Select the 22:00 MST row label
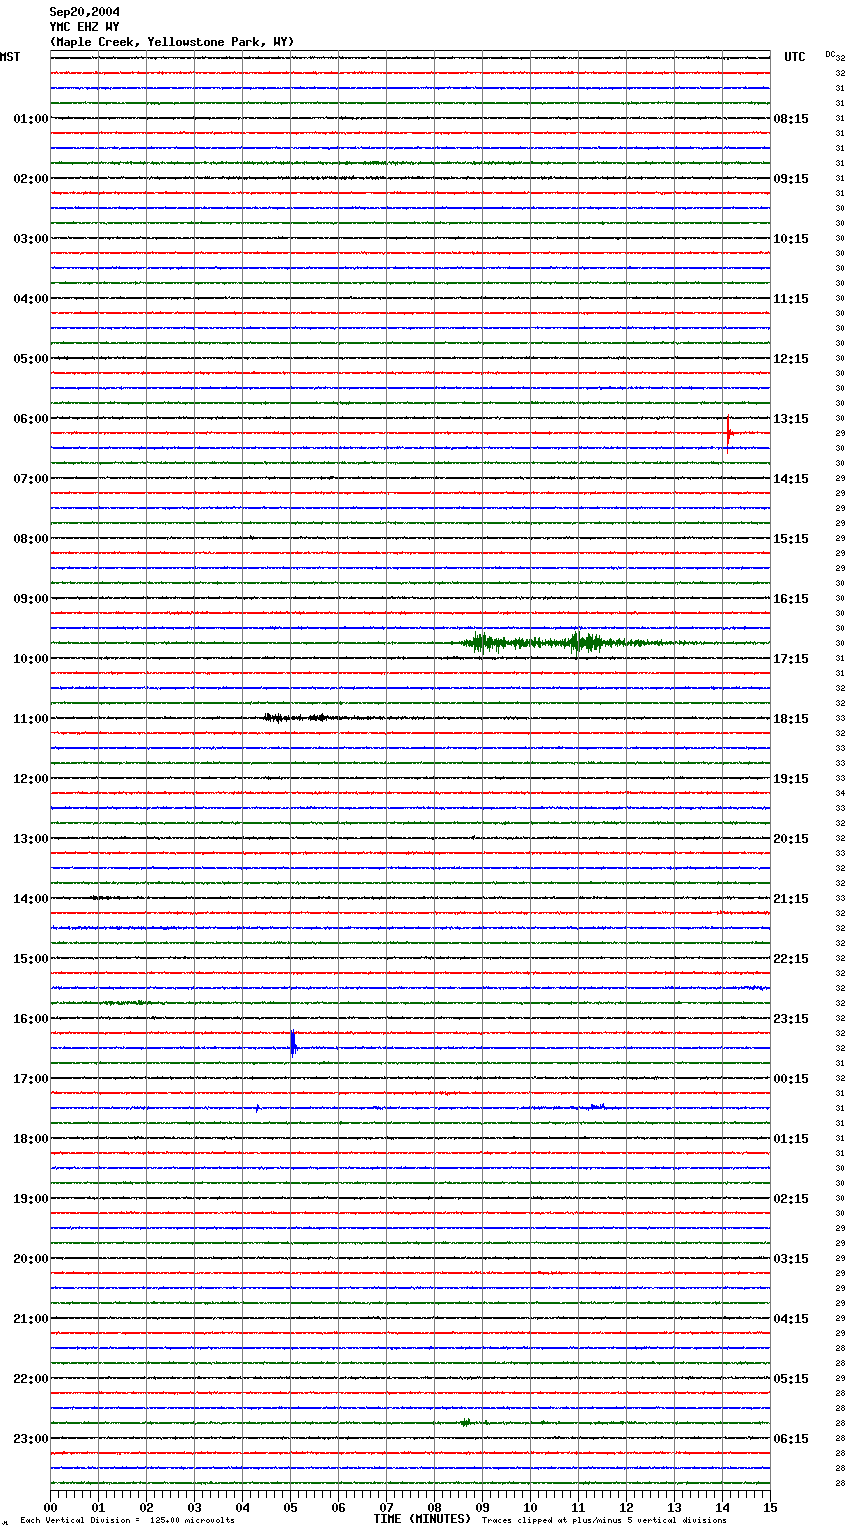 (30, 1379)
